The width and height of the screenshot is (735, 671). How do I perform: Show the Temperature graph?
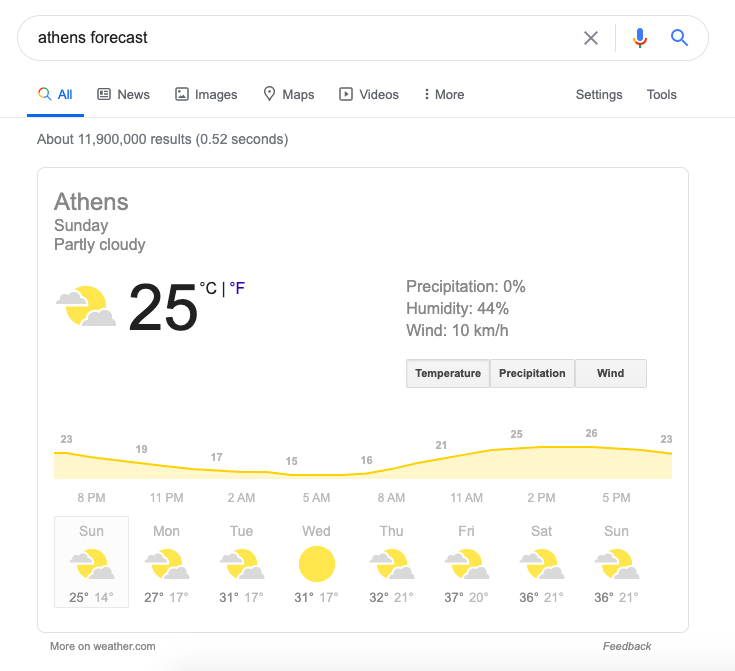448,373
